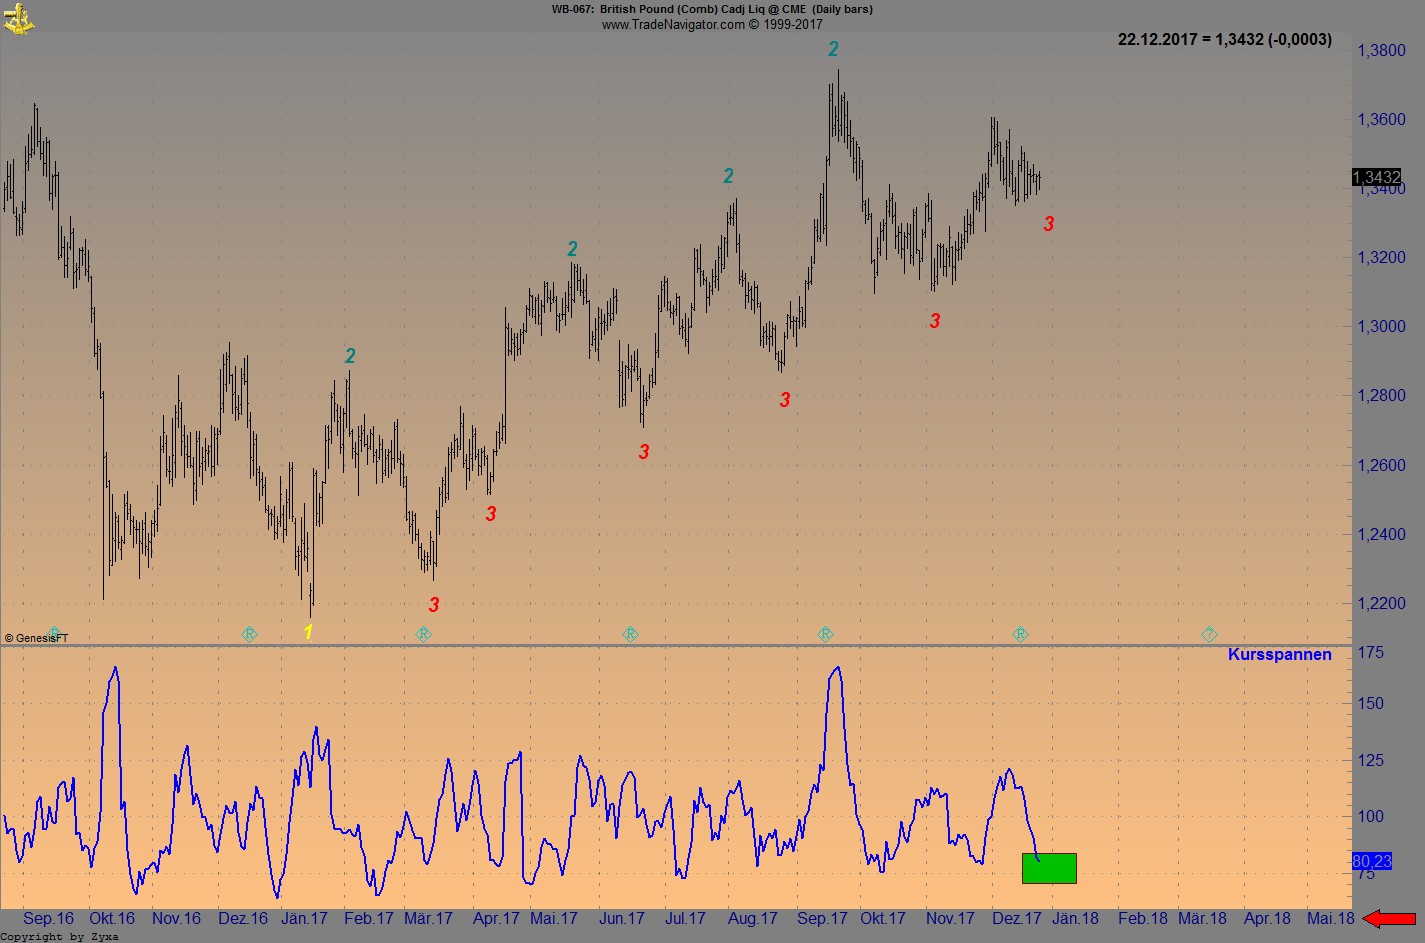Click the yellow wave label 1 near Jän.17
The width and height of the screenshot is (1425, 943).
pyautogui.click(x=309, y=631)
